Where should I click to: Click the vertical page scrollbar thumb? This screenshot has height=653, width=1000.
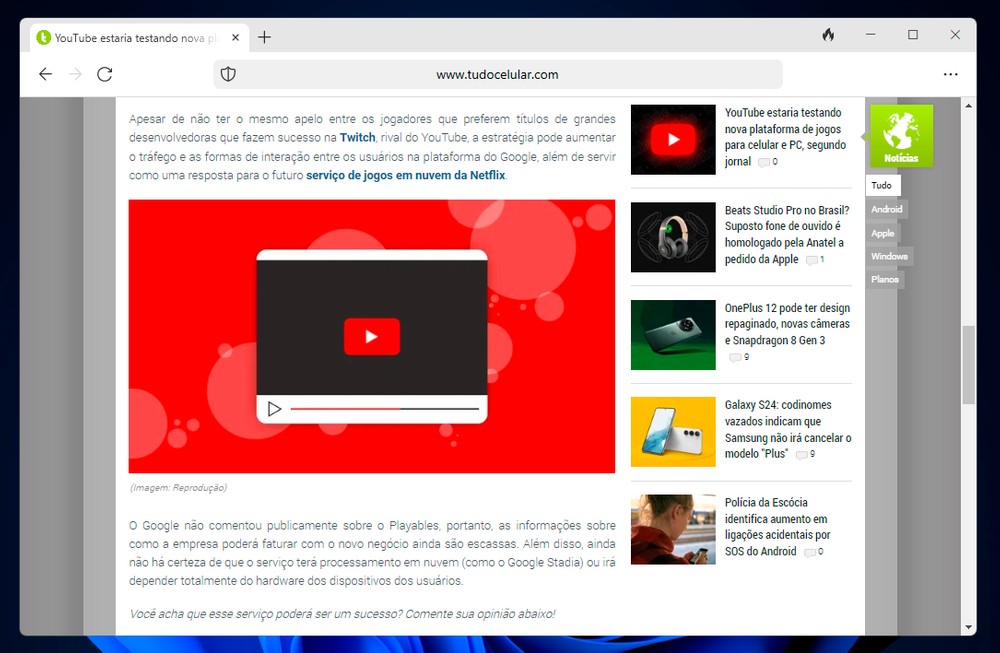[x=968, y=364]
